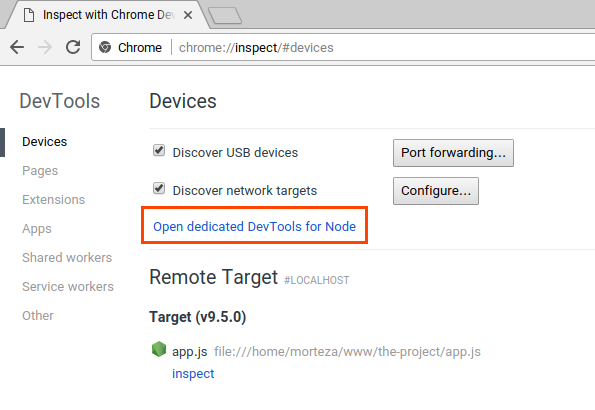The height and width of the screenshot is (410, 595).
Task: Go to Apps section
Action: point(37,229)
